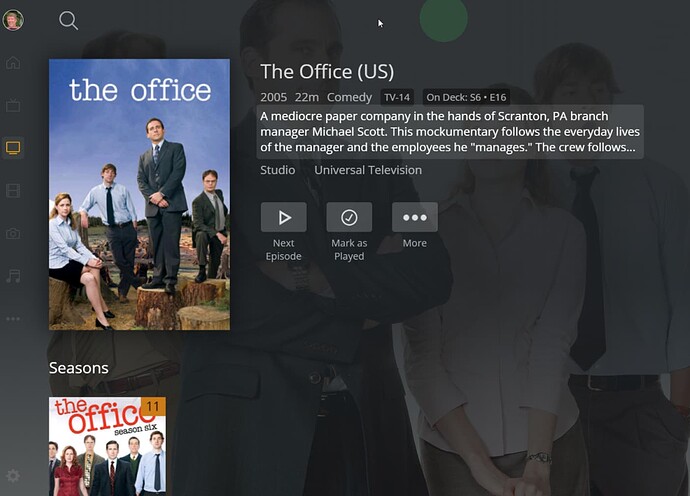This screenshot has height=496, width=690.
Task: Click the Universal Television studio link
Action: [368, 170]
